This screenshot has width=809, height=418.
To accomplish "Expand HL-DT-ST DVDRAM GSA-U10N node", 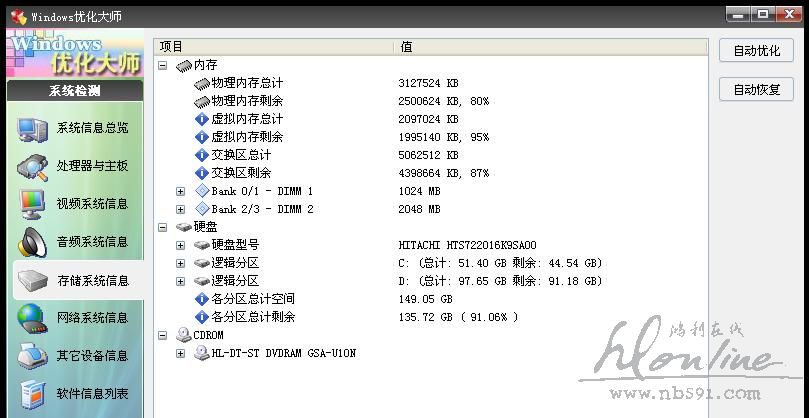I will (x=180, y=353).
